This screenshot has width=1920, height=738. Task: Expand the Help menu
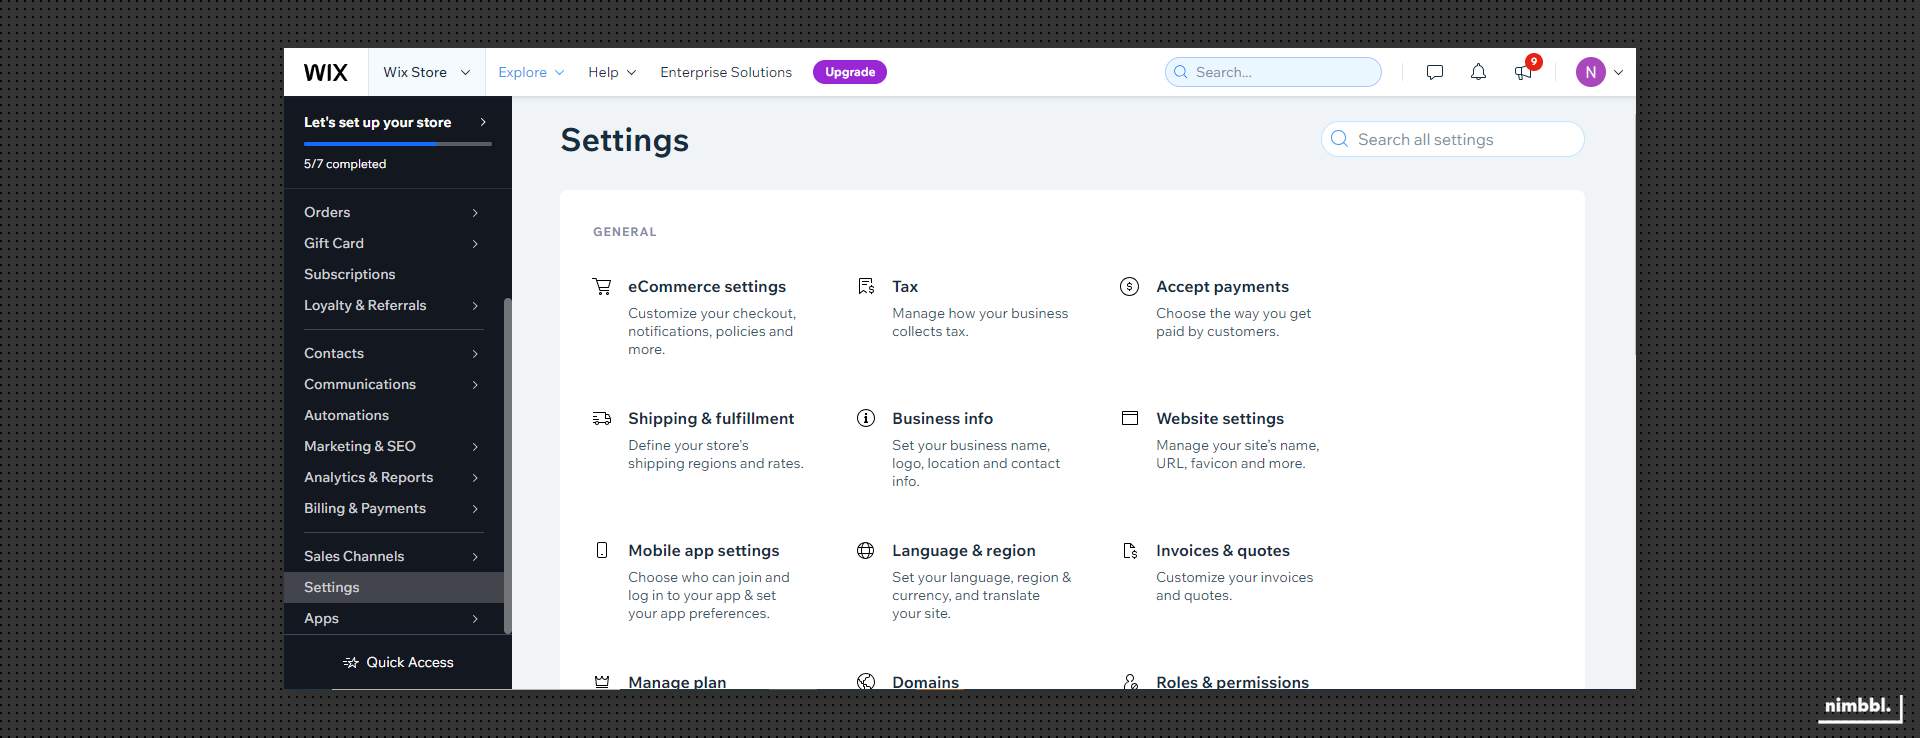pyautogui.click(x=612, y=72)
